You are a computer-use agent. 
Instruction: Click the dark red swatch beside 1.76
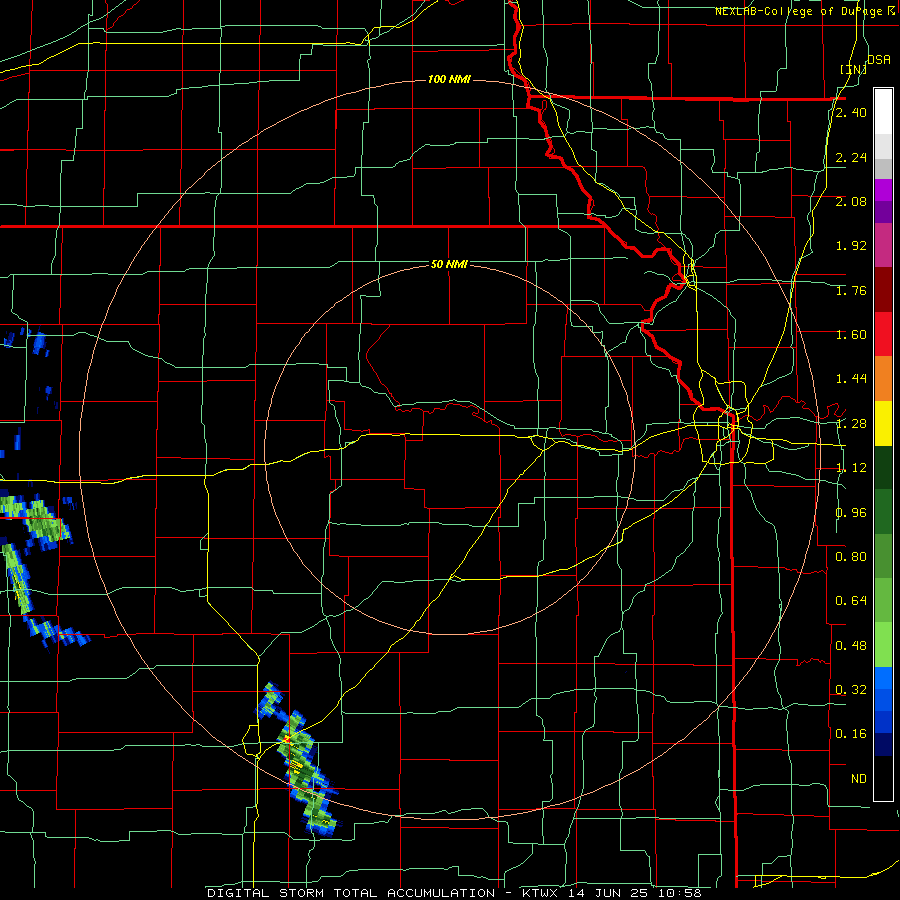883,290
